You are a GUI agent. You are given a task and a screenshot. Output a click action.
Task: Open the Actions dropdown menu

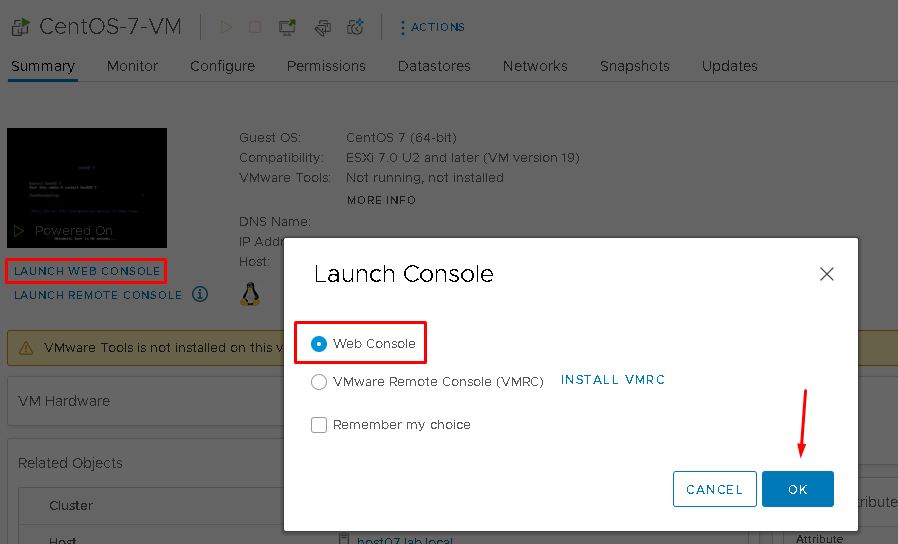(432, 27)
